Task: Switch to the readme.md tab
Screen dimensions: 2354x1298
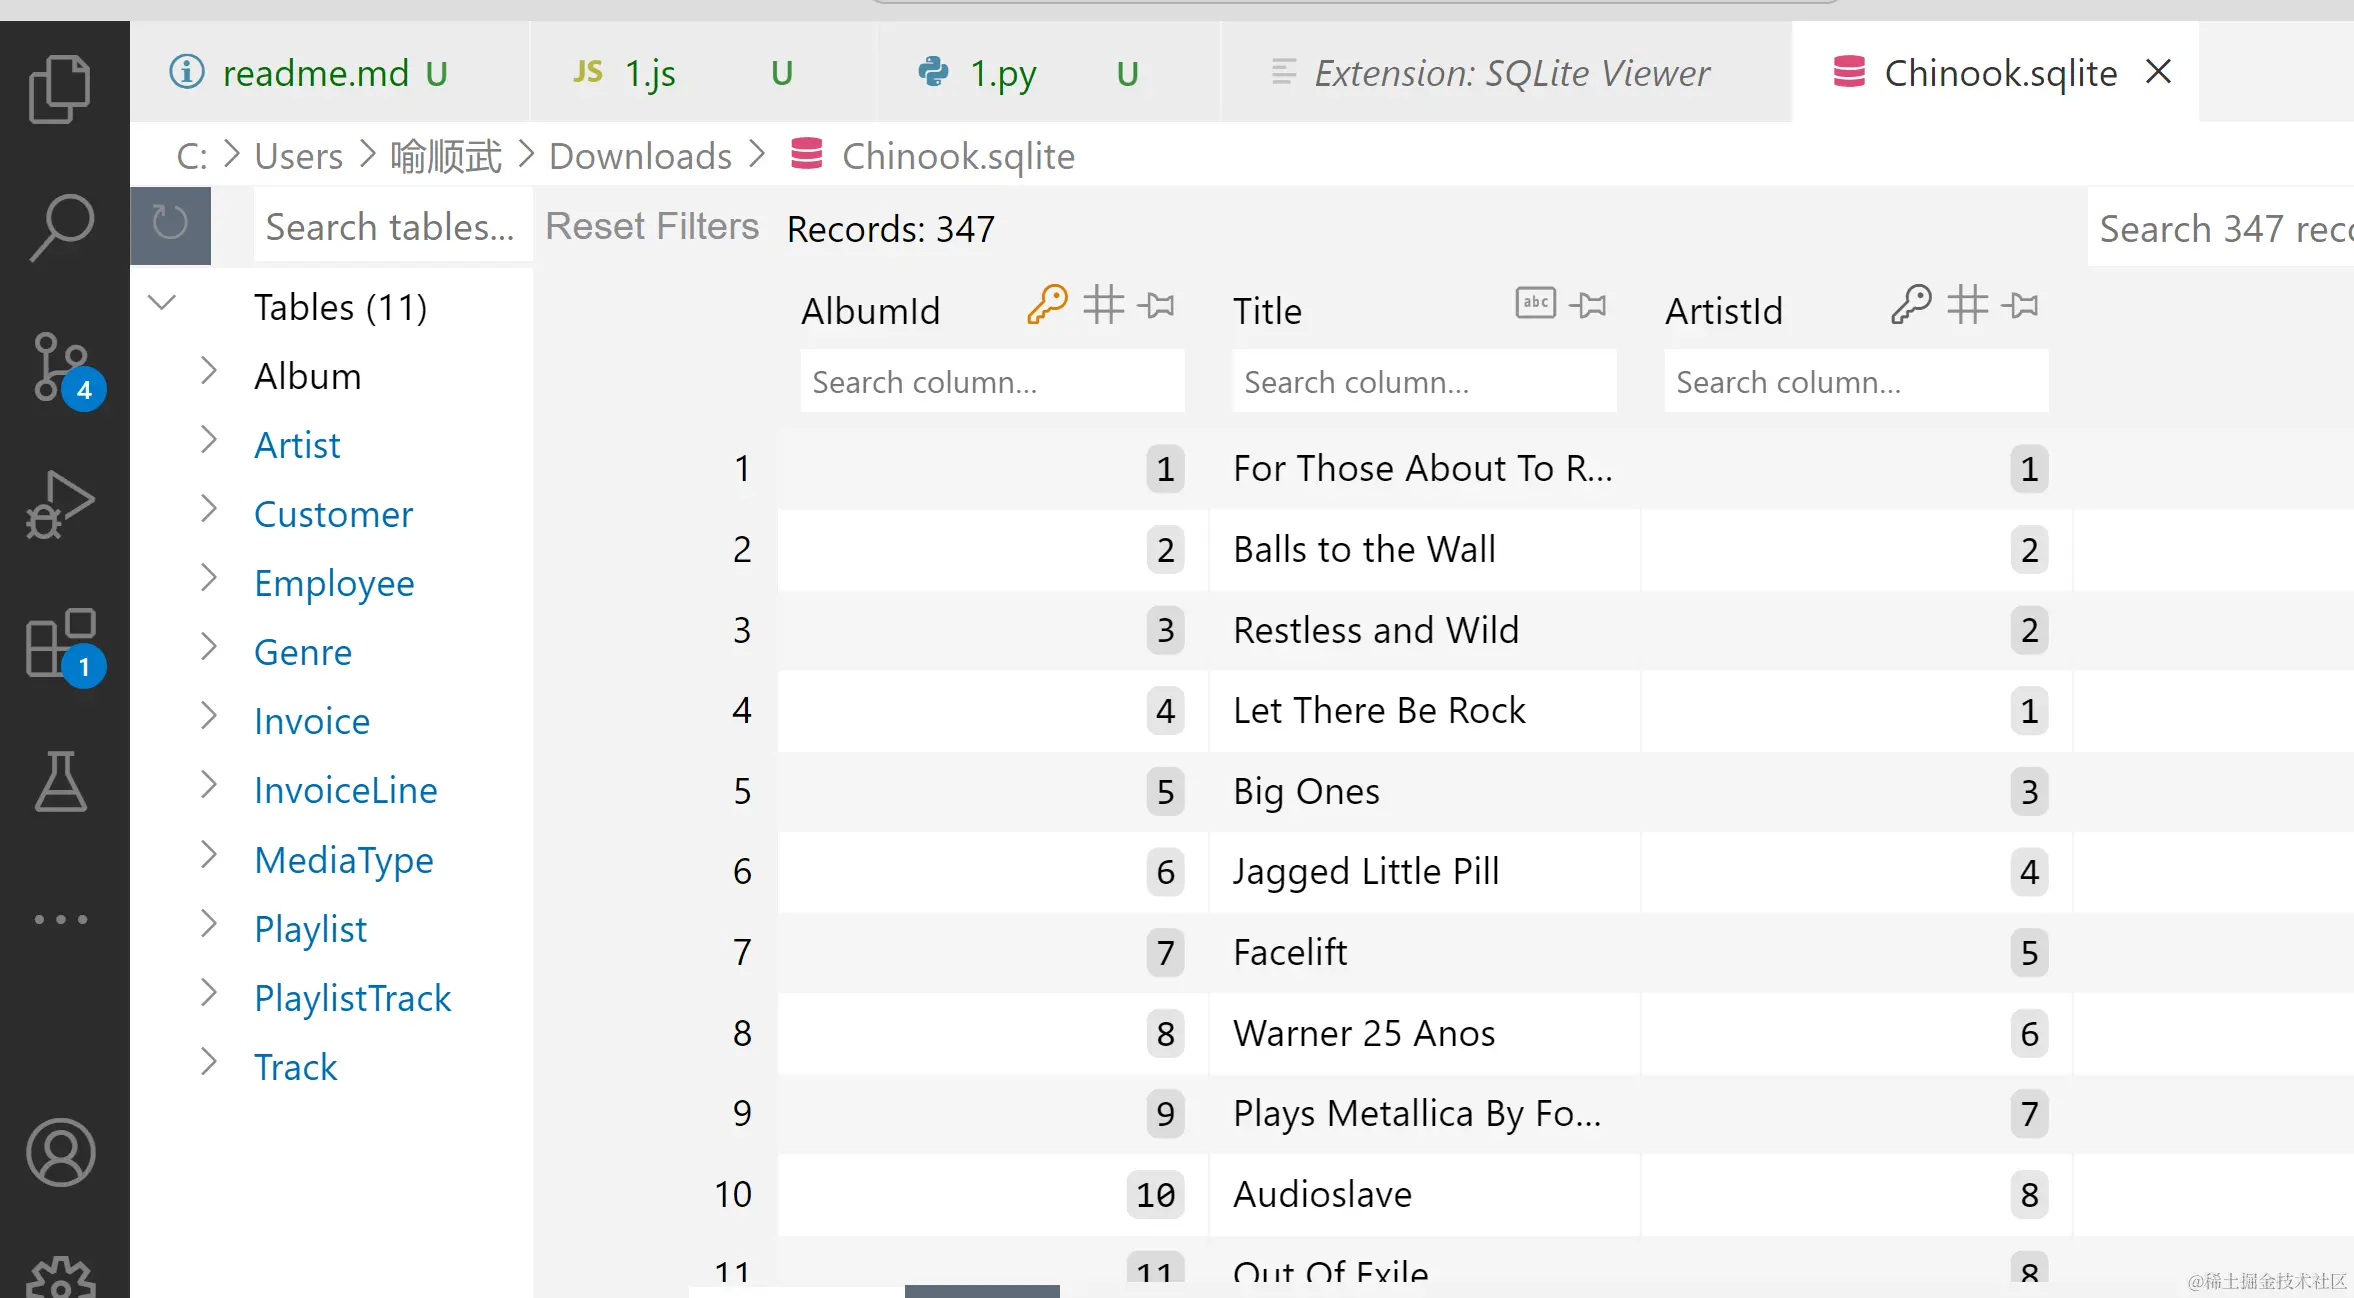Action: [x=315, y=73]
